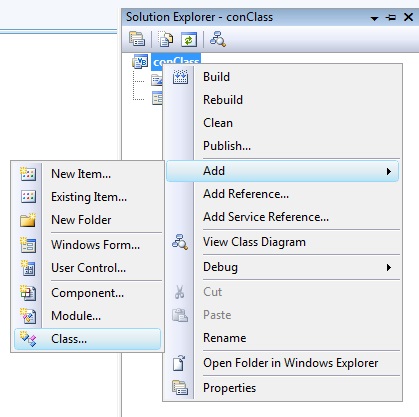
Task: Toggle the auto-hide pin of Solution Explorer
Action: [x=391, y=17]
